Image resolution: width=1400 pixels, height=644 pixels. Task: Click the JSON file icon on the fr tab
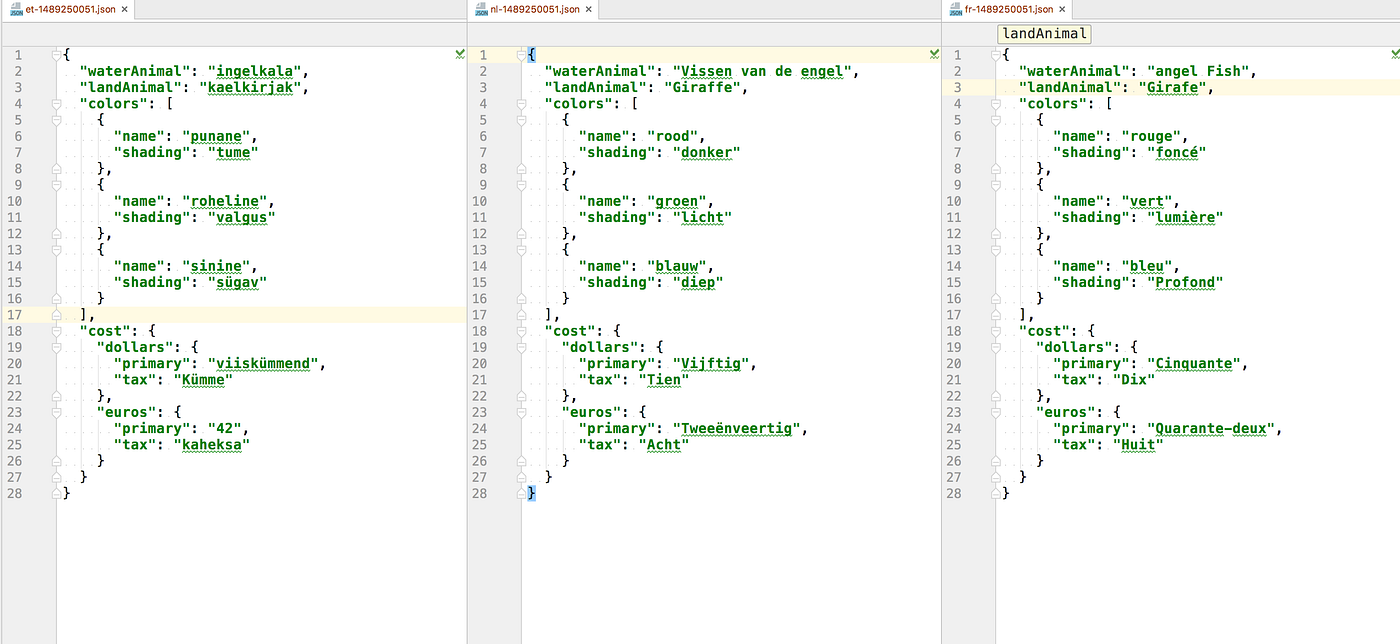click(953, 9)
